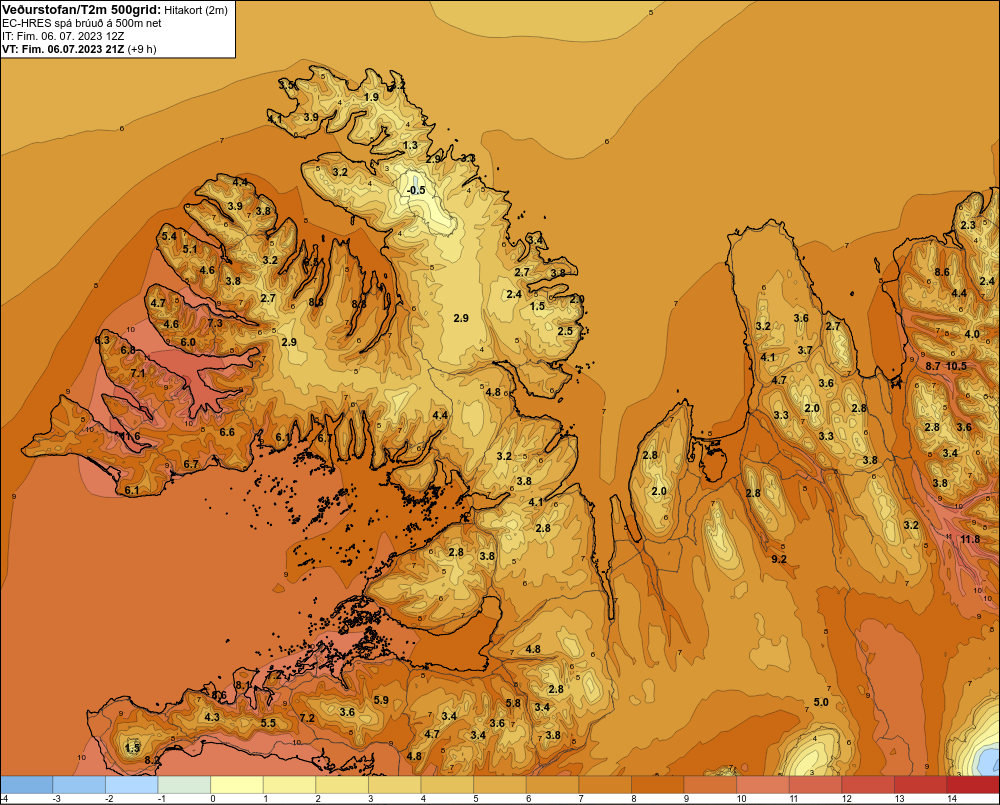Click the legend tick label '-4'
The width and height of the screenshot is (1000, 805).
point(4,799)
